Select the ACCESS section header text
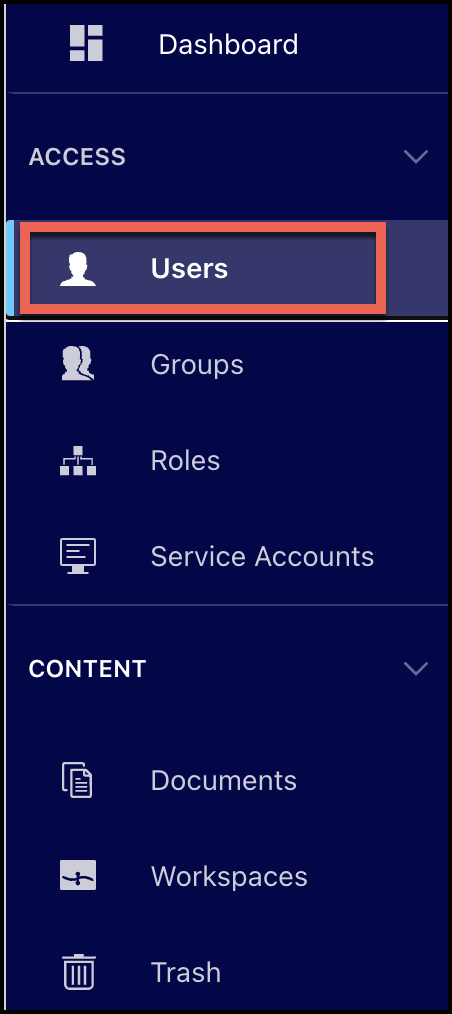The height and width of the screenshot is (1014, 452). (x=77, y=157)
